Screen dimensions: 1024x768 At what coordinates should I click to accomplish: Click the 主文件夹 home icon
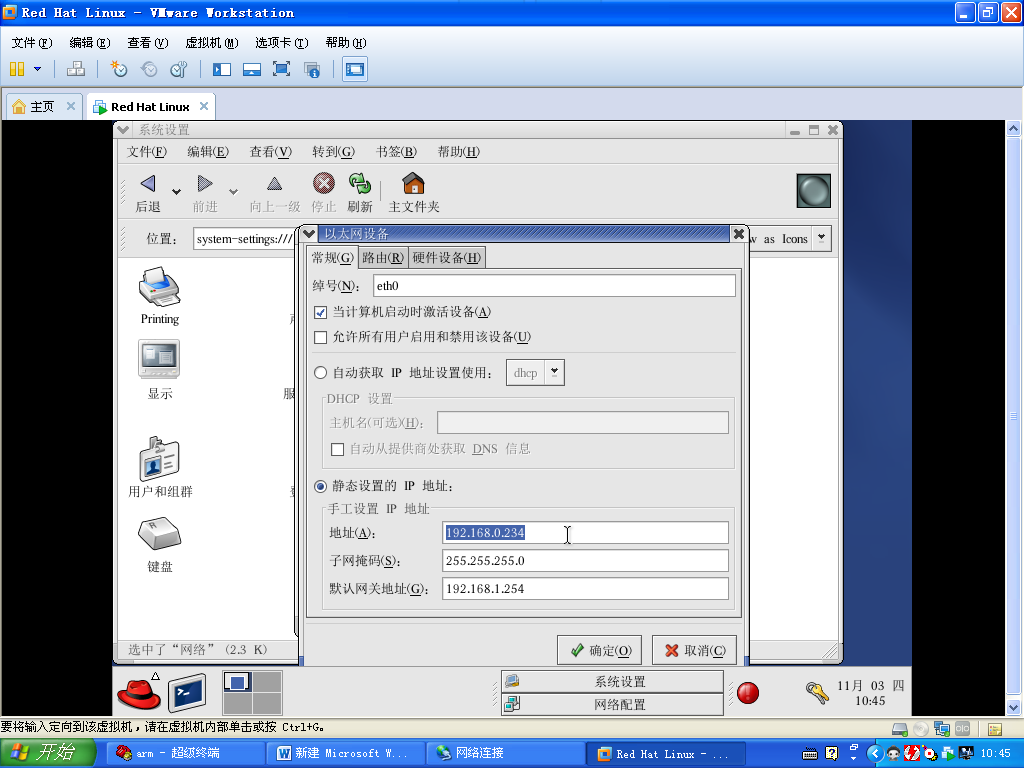point(413,184)
